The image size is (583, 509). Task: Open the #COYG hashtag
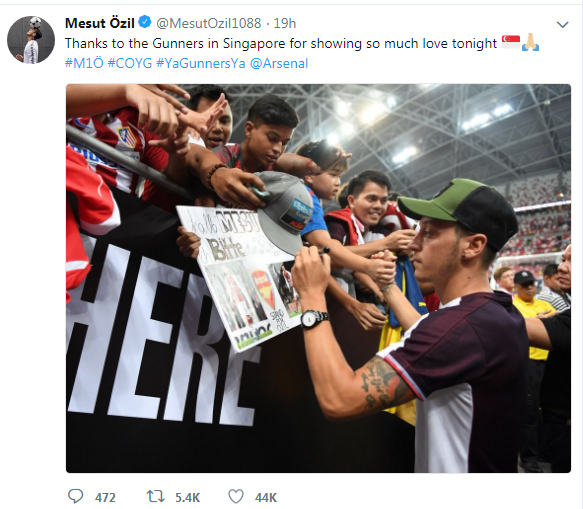tap(130, 64)
